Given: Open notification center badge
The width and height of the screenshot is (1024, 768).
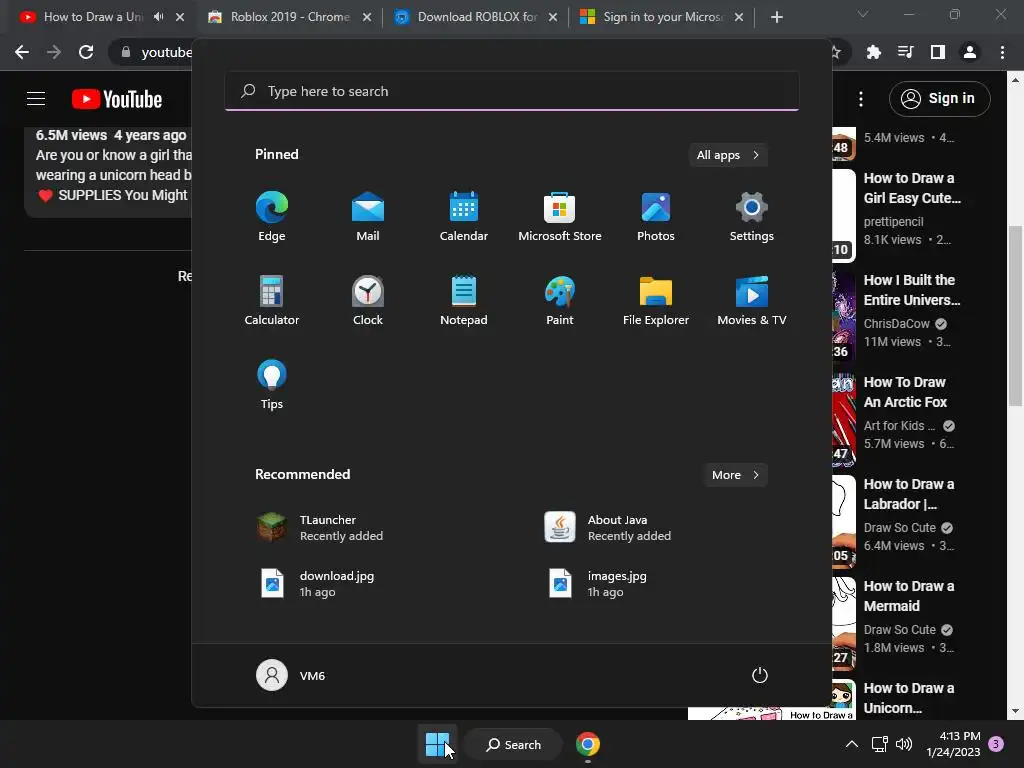Looking at the screenshot, I should tap(996, 744).
